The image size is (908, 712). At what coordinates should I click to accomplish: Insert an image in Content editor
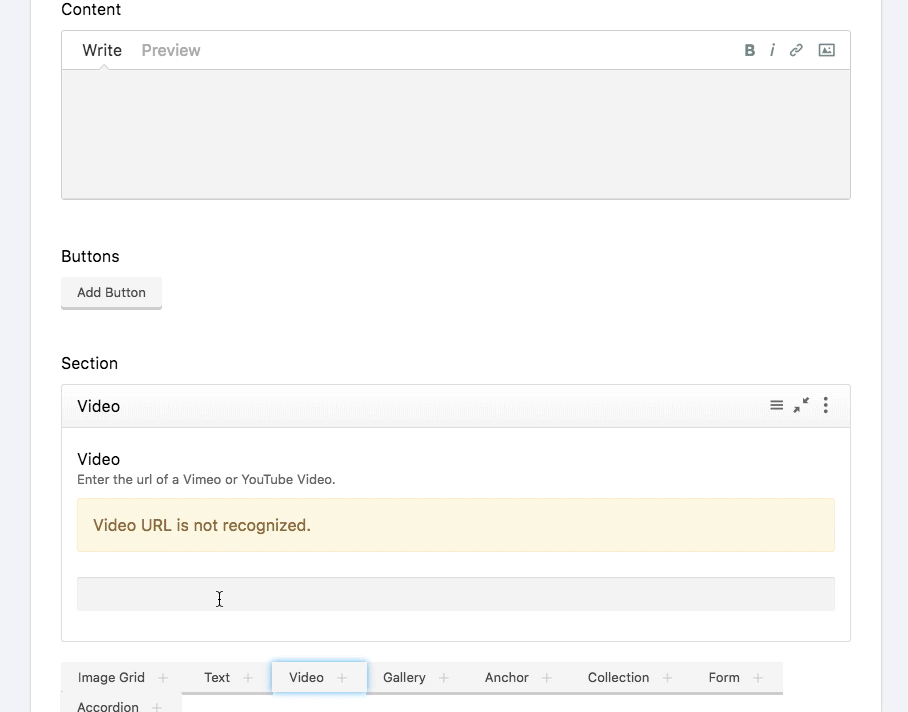tap(826, 50)
